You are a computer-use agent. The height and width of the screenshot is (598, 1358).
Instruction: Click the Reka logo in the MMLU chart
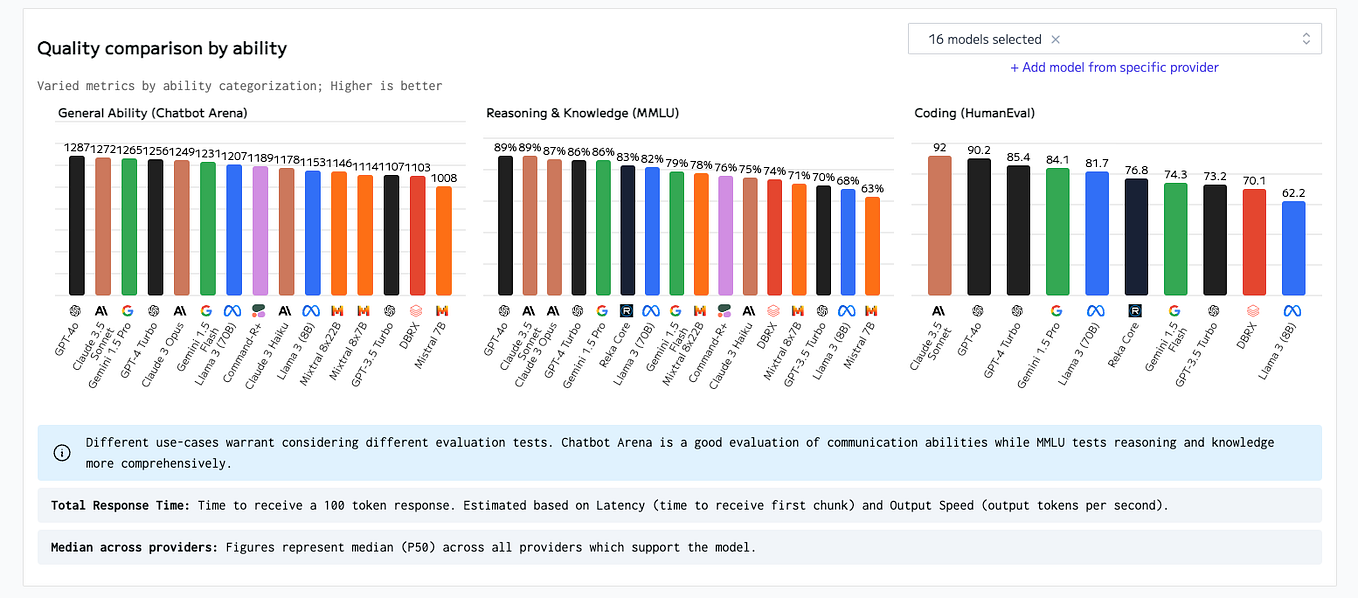pyautogui.click(x=627, y=311)
